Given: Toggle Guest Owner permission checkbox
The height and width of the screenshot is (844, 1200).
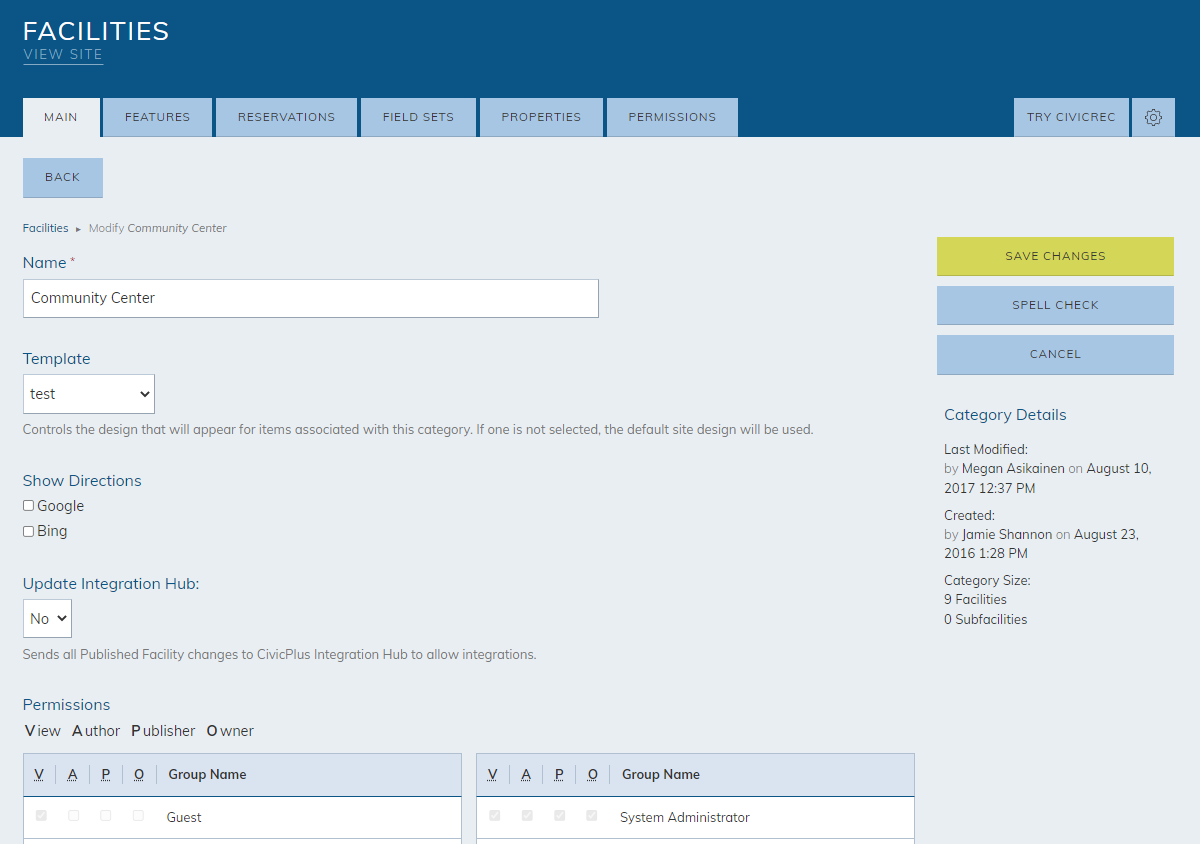Looking at the screenshot, I should pyautogui.click(x=138, y=816).
